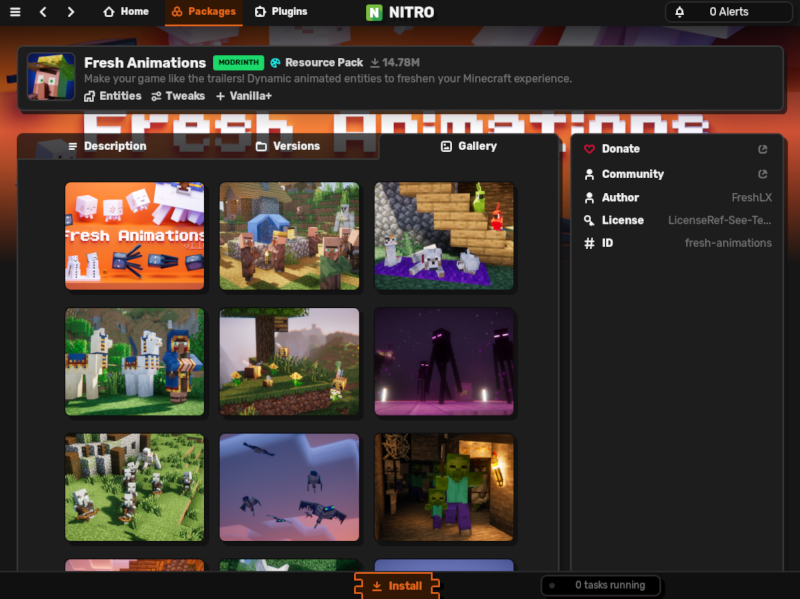This screenshot has width=800, height=599.
Task: Click the Donate link
Action: pyautogui.click(x=620, y=149)
